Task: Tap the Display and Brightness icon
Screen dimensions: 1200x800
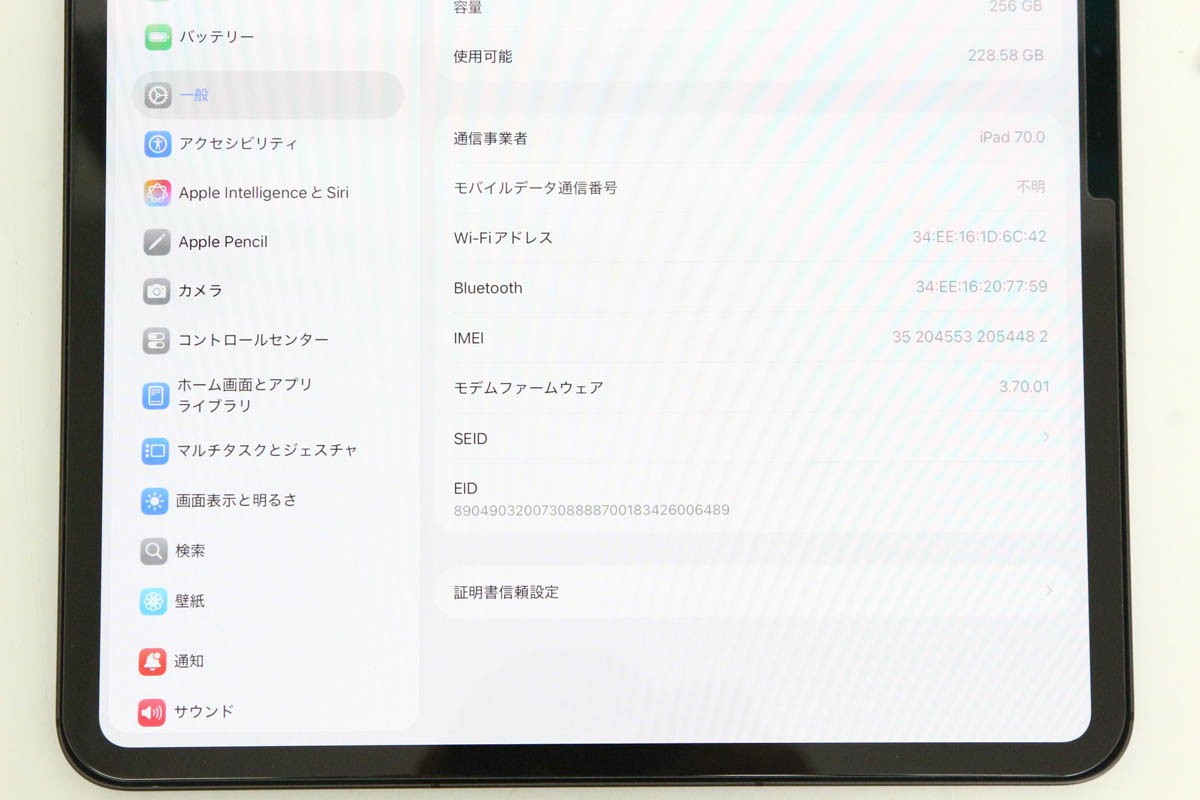Action: click(x=155, y=501)
